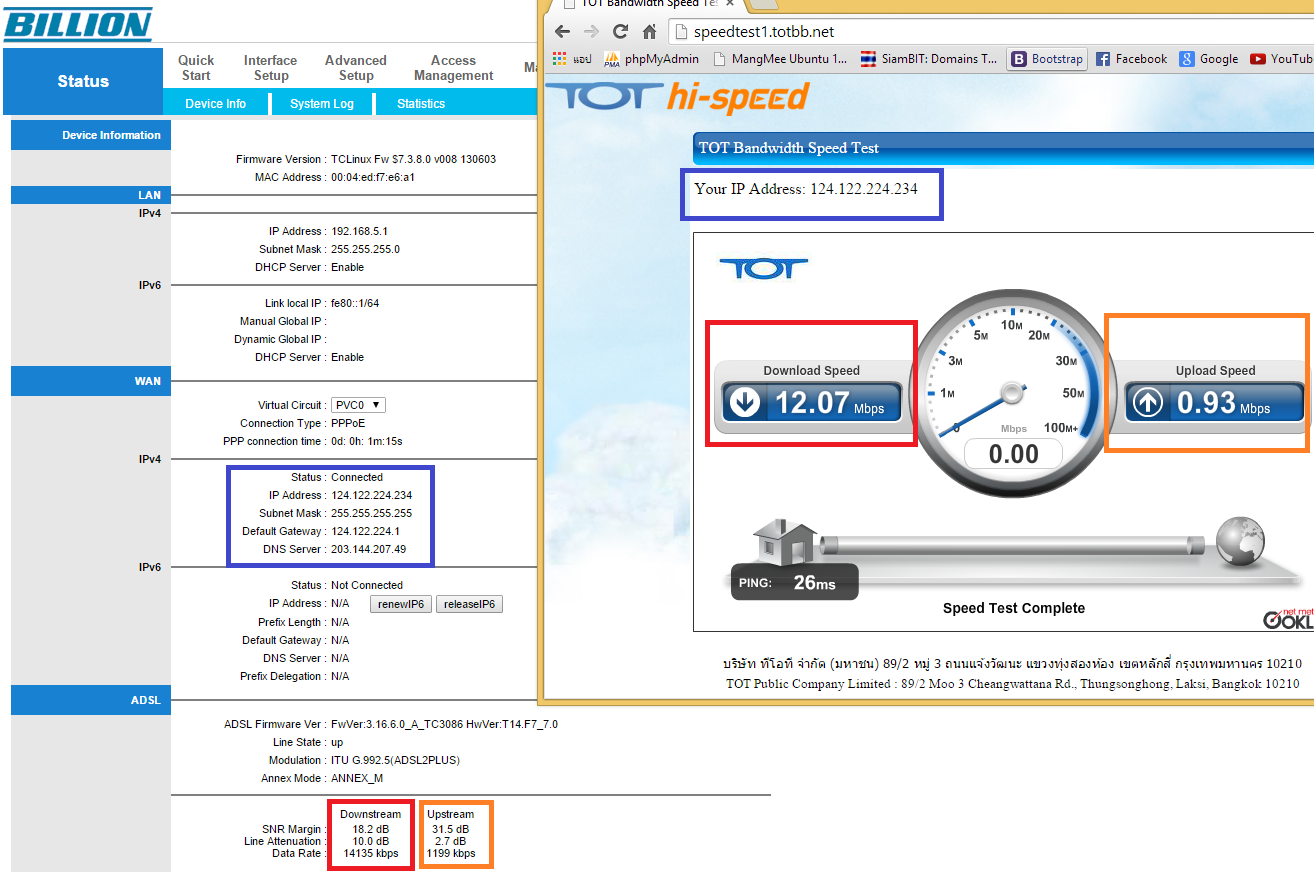Screen dimensions: 1314x872
Task: Open the Status section in router
Action: pyautogui.click(x=83, y=81)
